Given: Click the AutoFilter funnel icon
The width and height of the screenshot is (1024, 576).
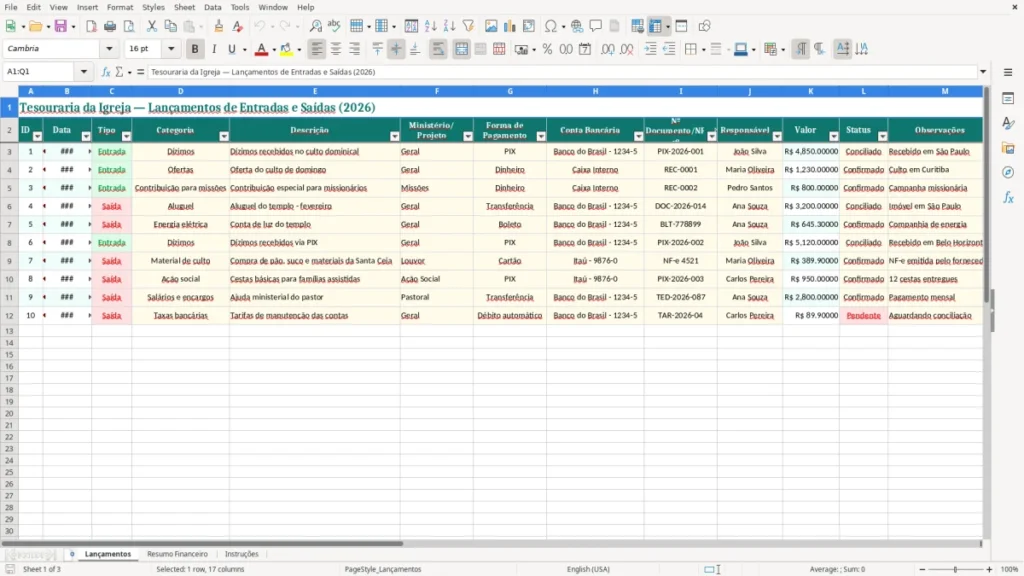Looking at the screenshot, I should point(468,26).
